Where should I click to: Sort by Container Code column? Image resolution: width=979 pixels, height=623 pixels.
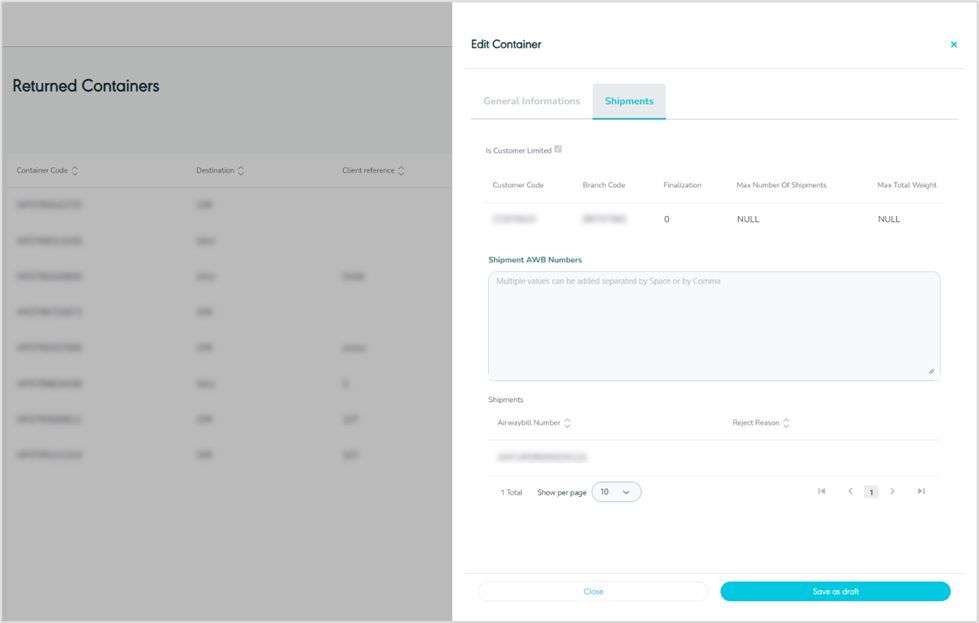click(75, 171)
